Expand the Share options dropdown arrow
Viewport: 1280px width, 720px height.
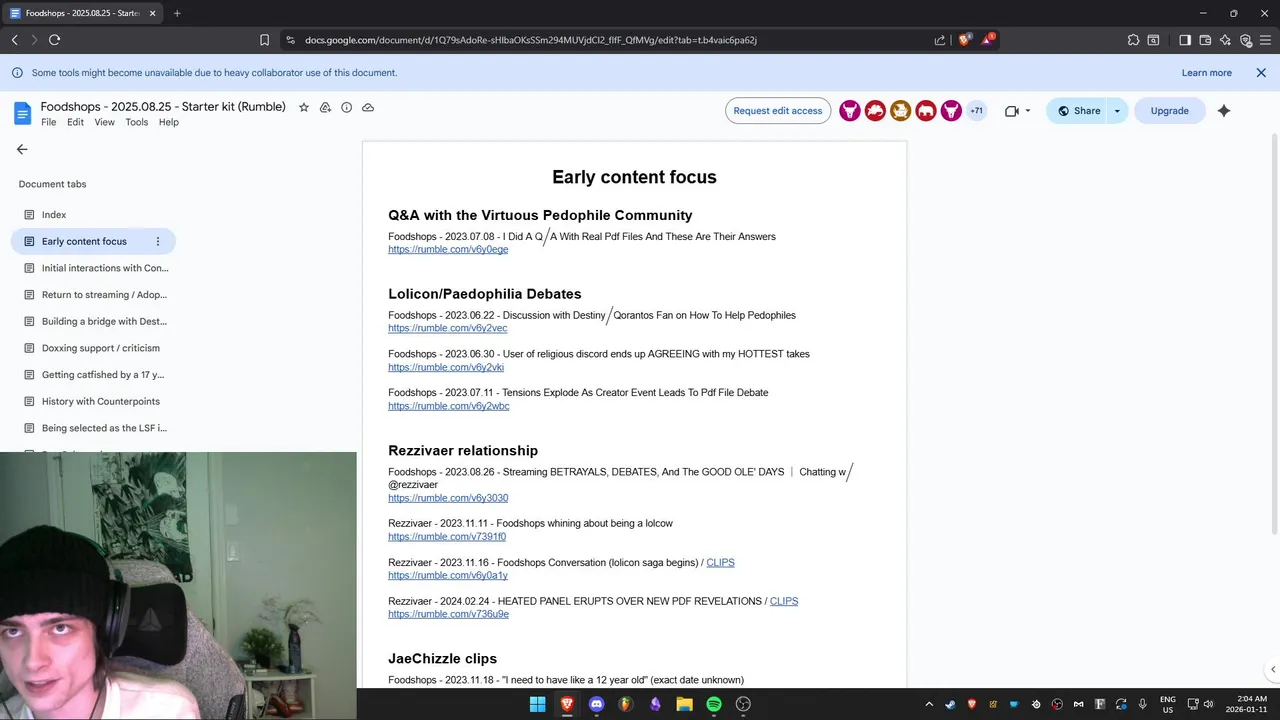(1117, 111)
